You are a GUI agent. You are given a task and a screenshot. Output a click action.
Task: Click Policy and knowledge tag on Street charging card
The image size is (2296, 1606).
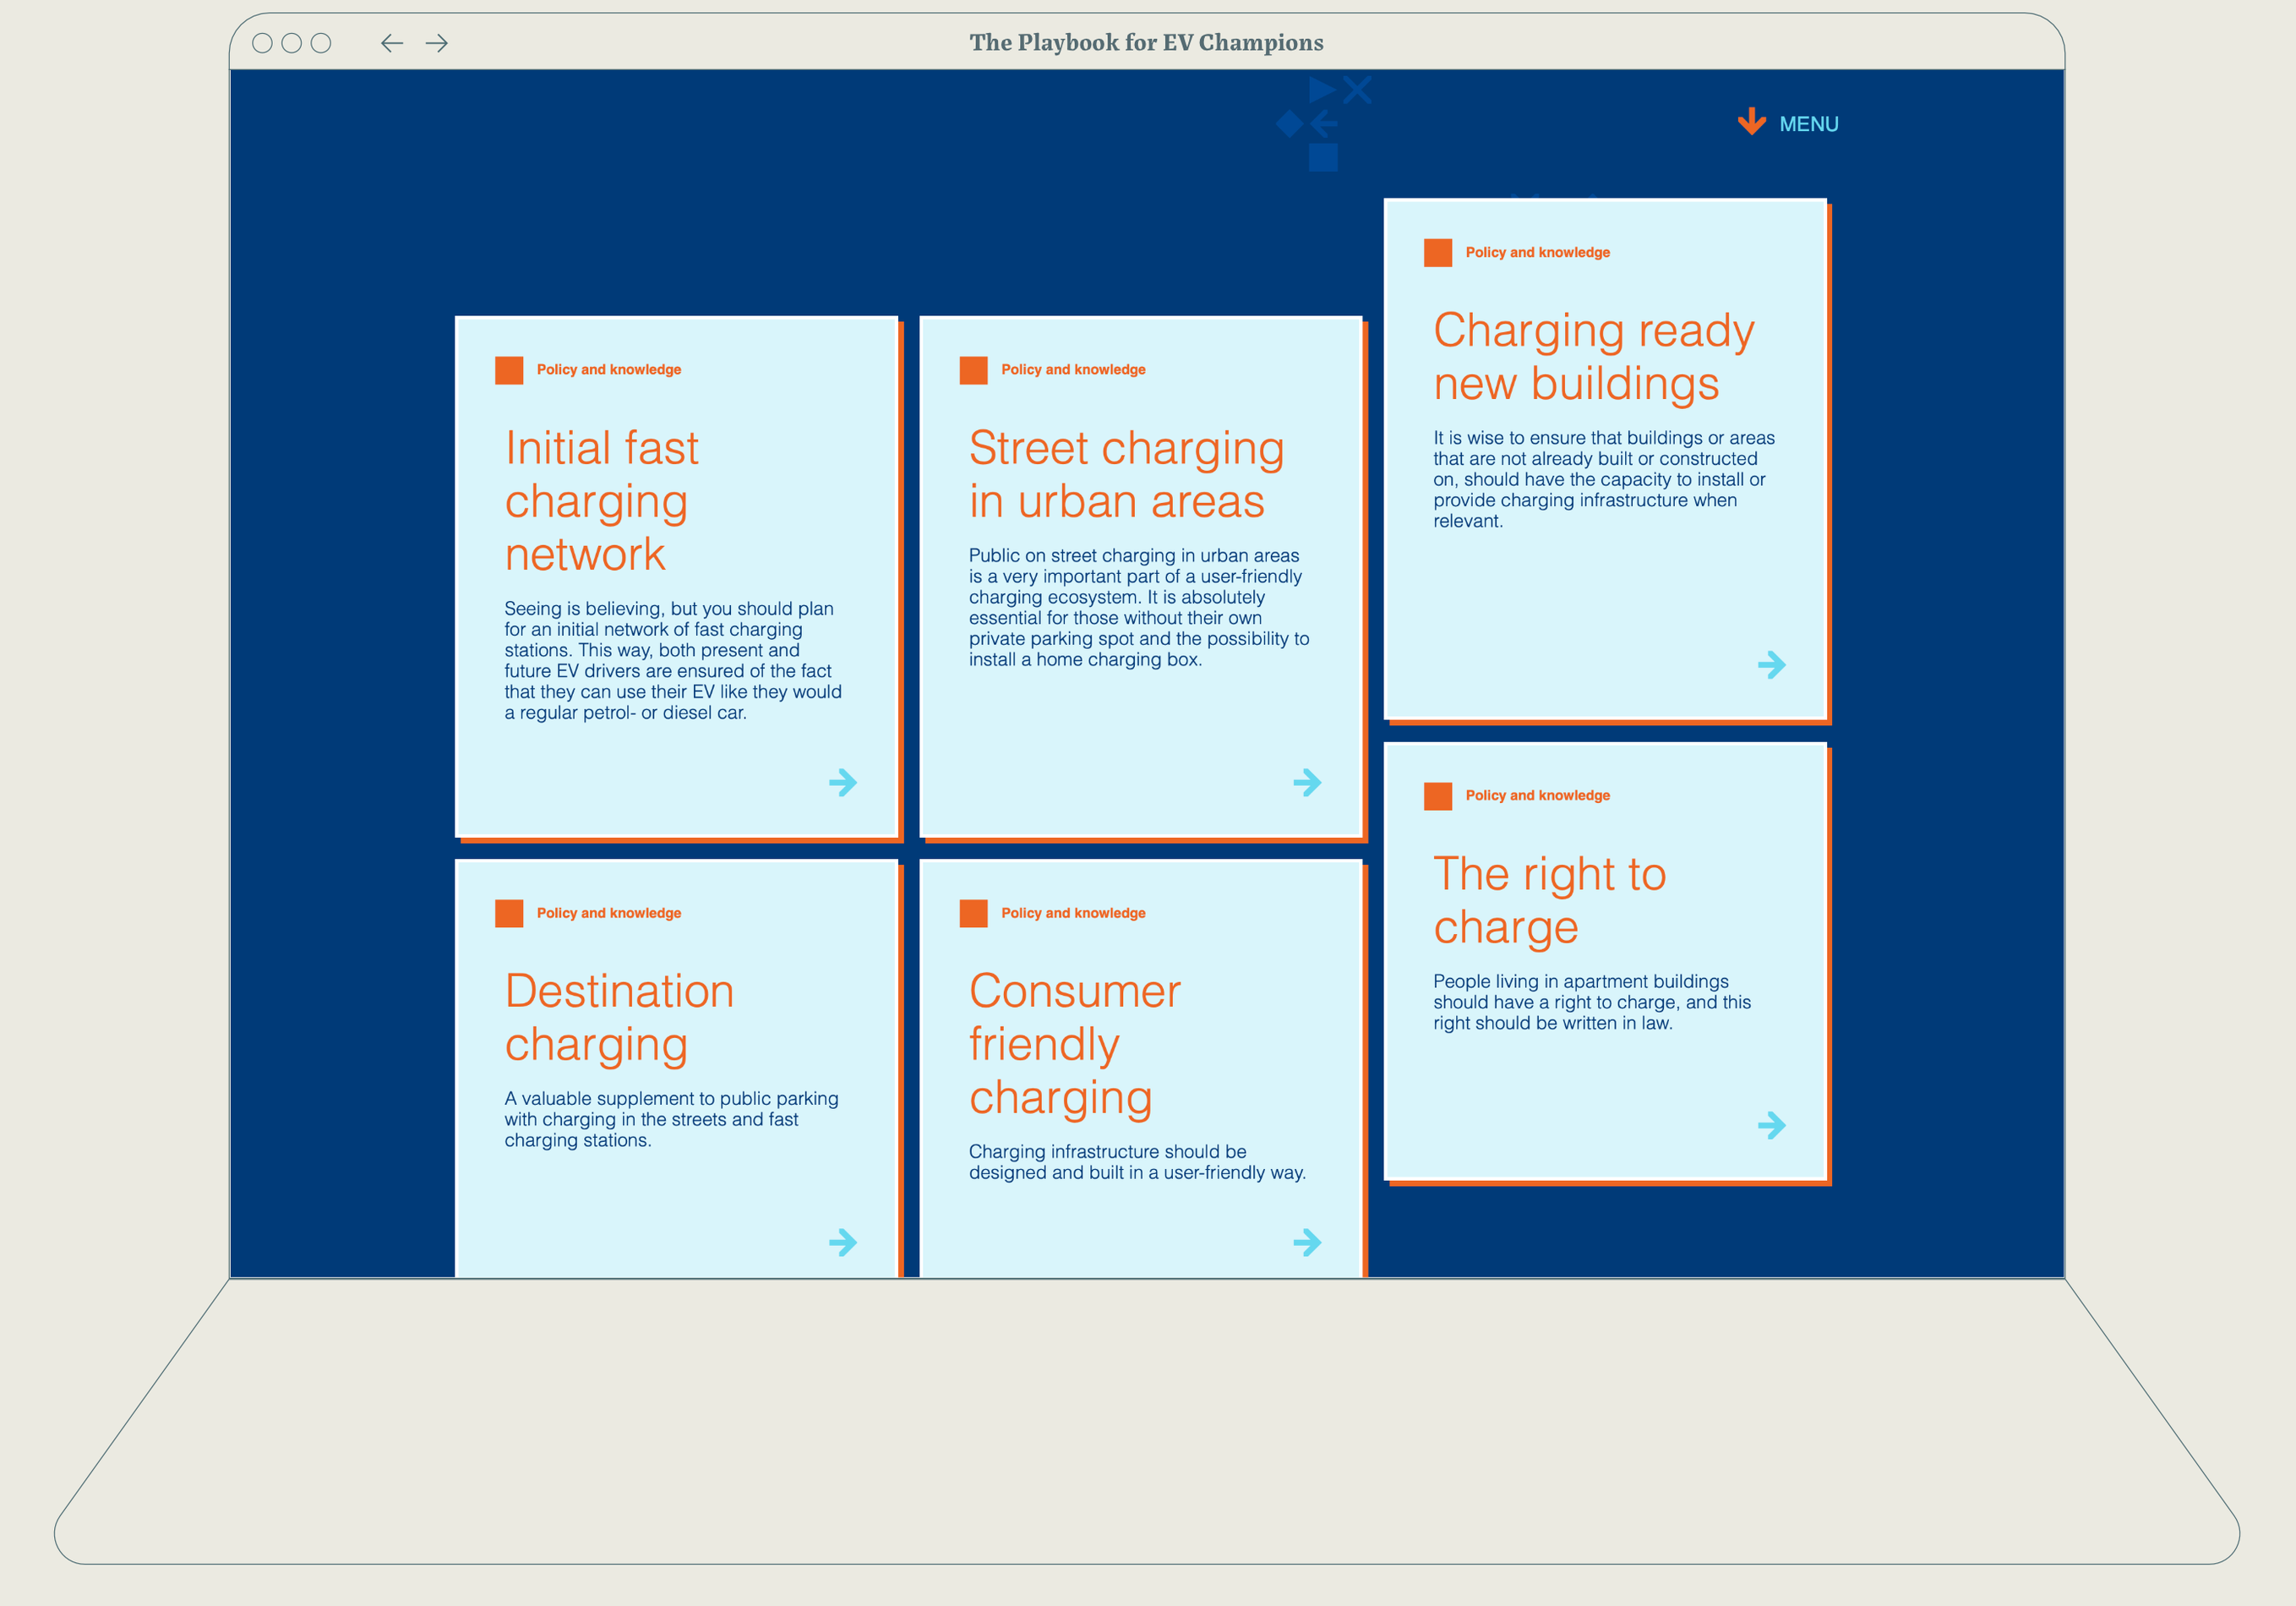click(1073, 370)
